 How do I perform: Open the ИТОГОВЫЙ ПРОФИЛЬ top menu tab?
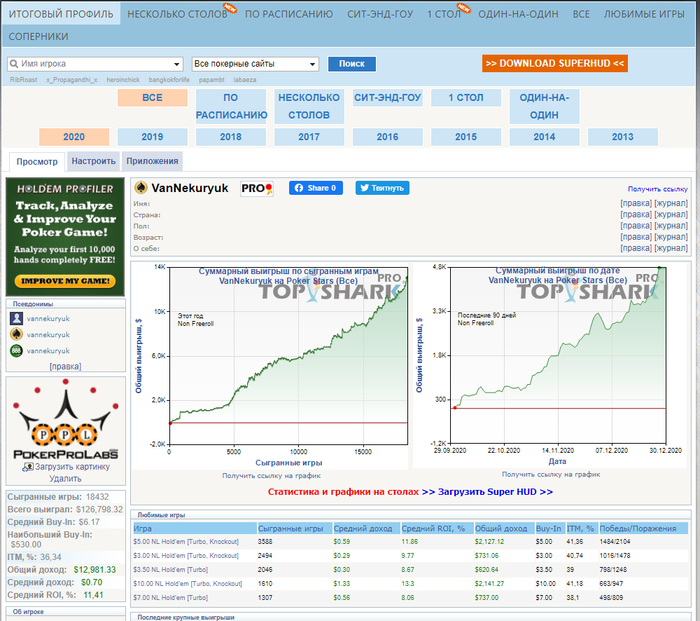61,14
